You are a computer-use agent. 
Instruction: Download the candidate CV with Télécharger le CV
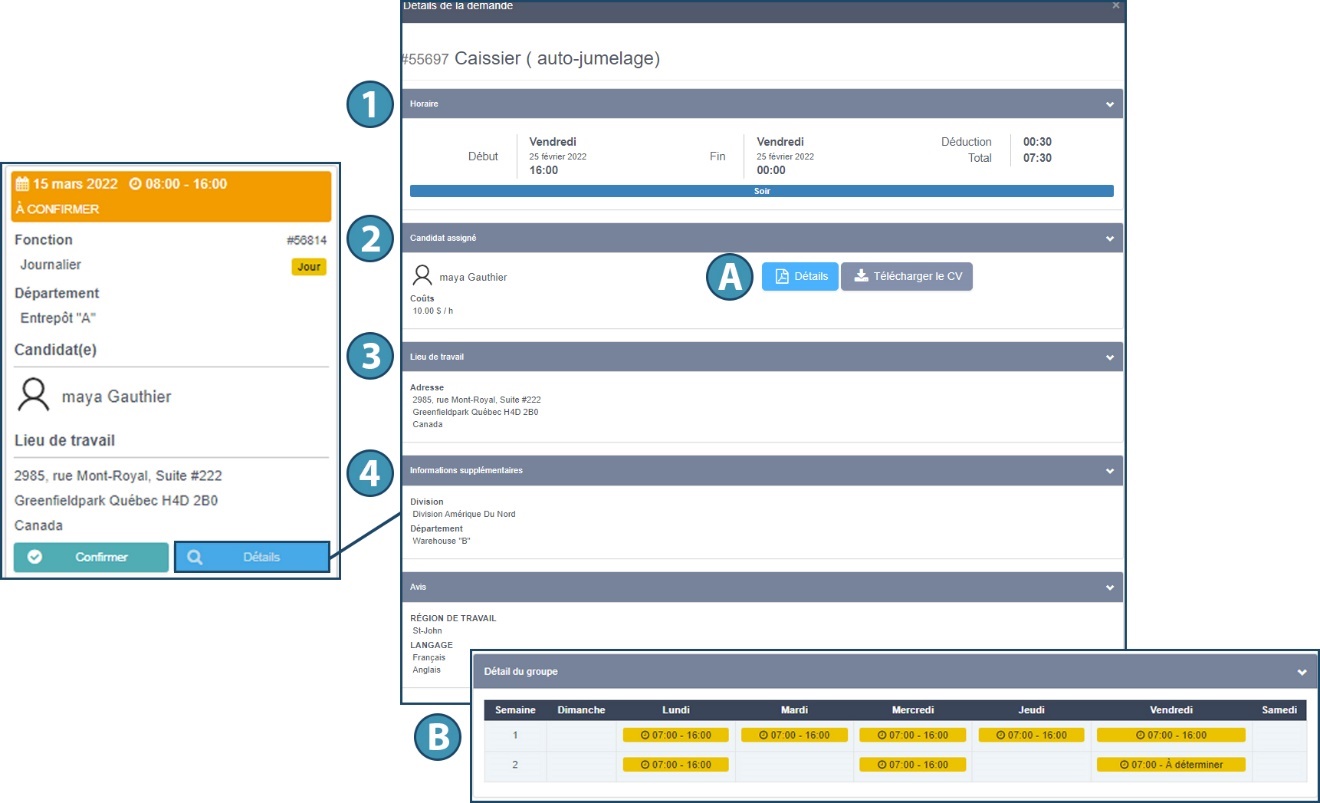[x=906, y=277]
